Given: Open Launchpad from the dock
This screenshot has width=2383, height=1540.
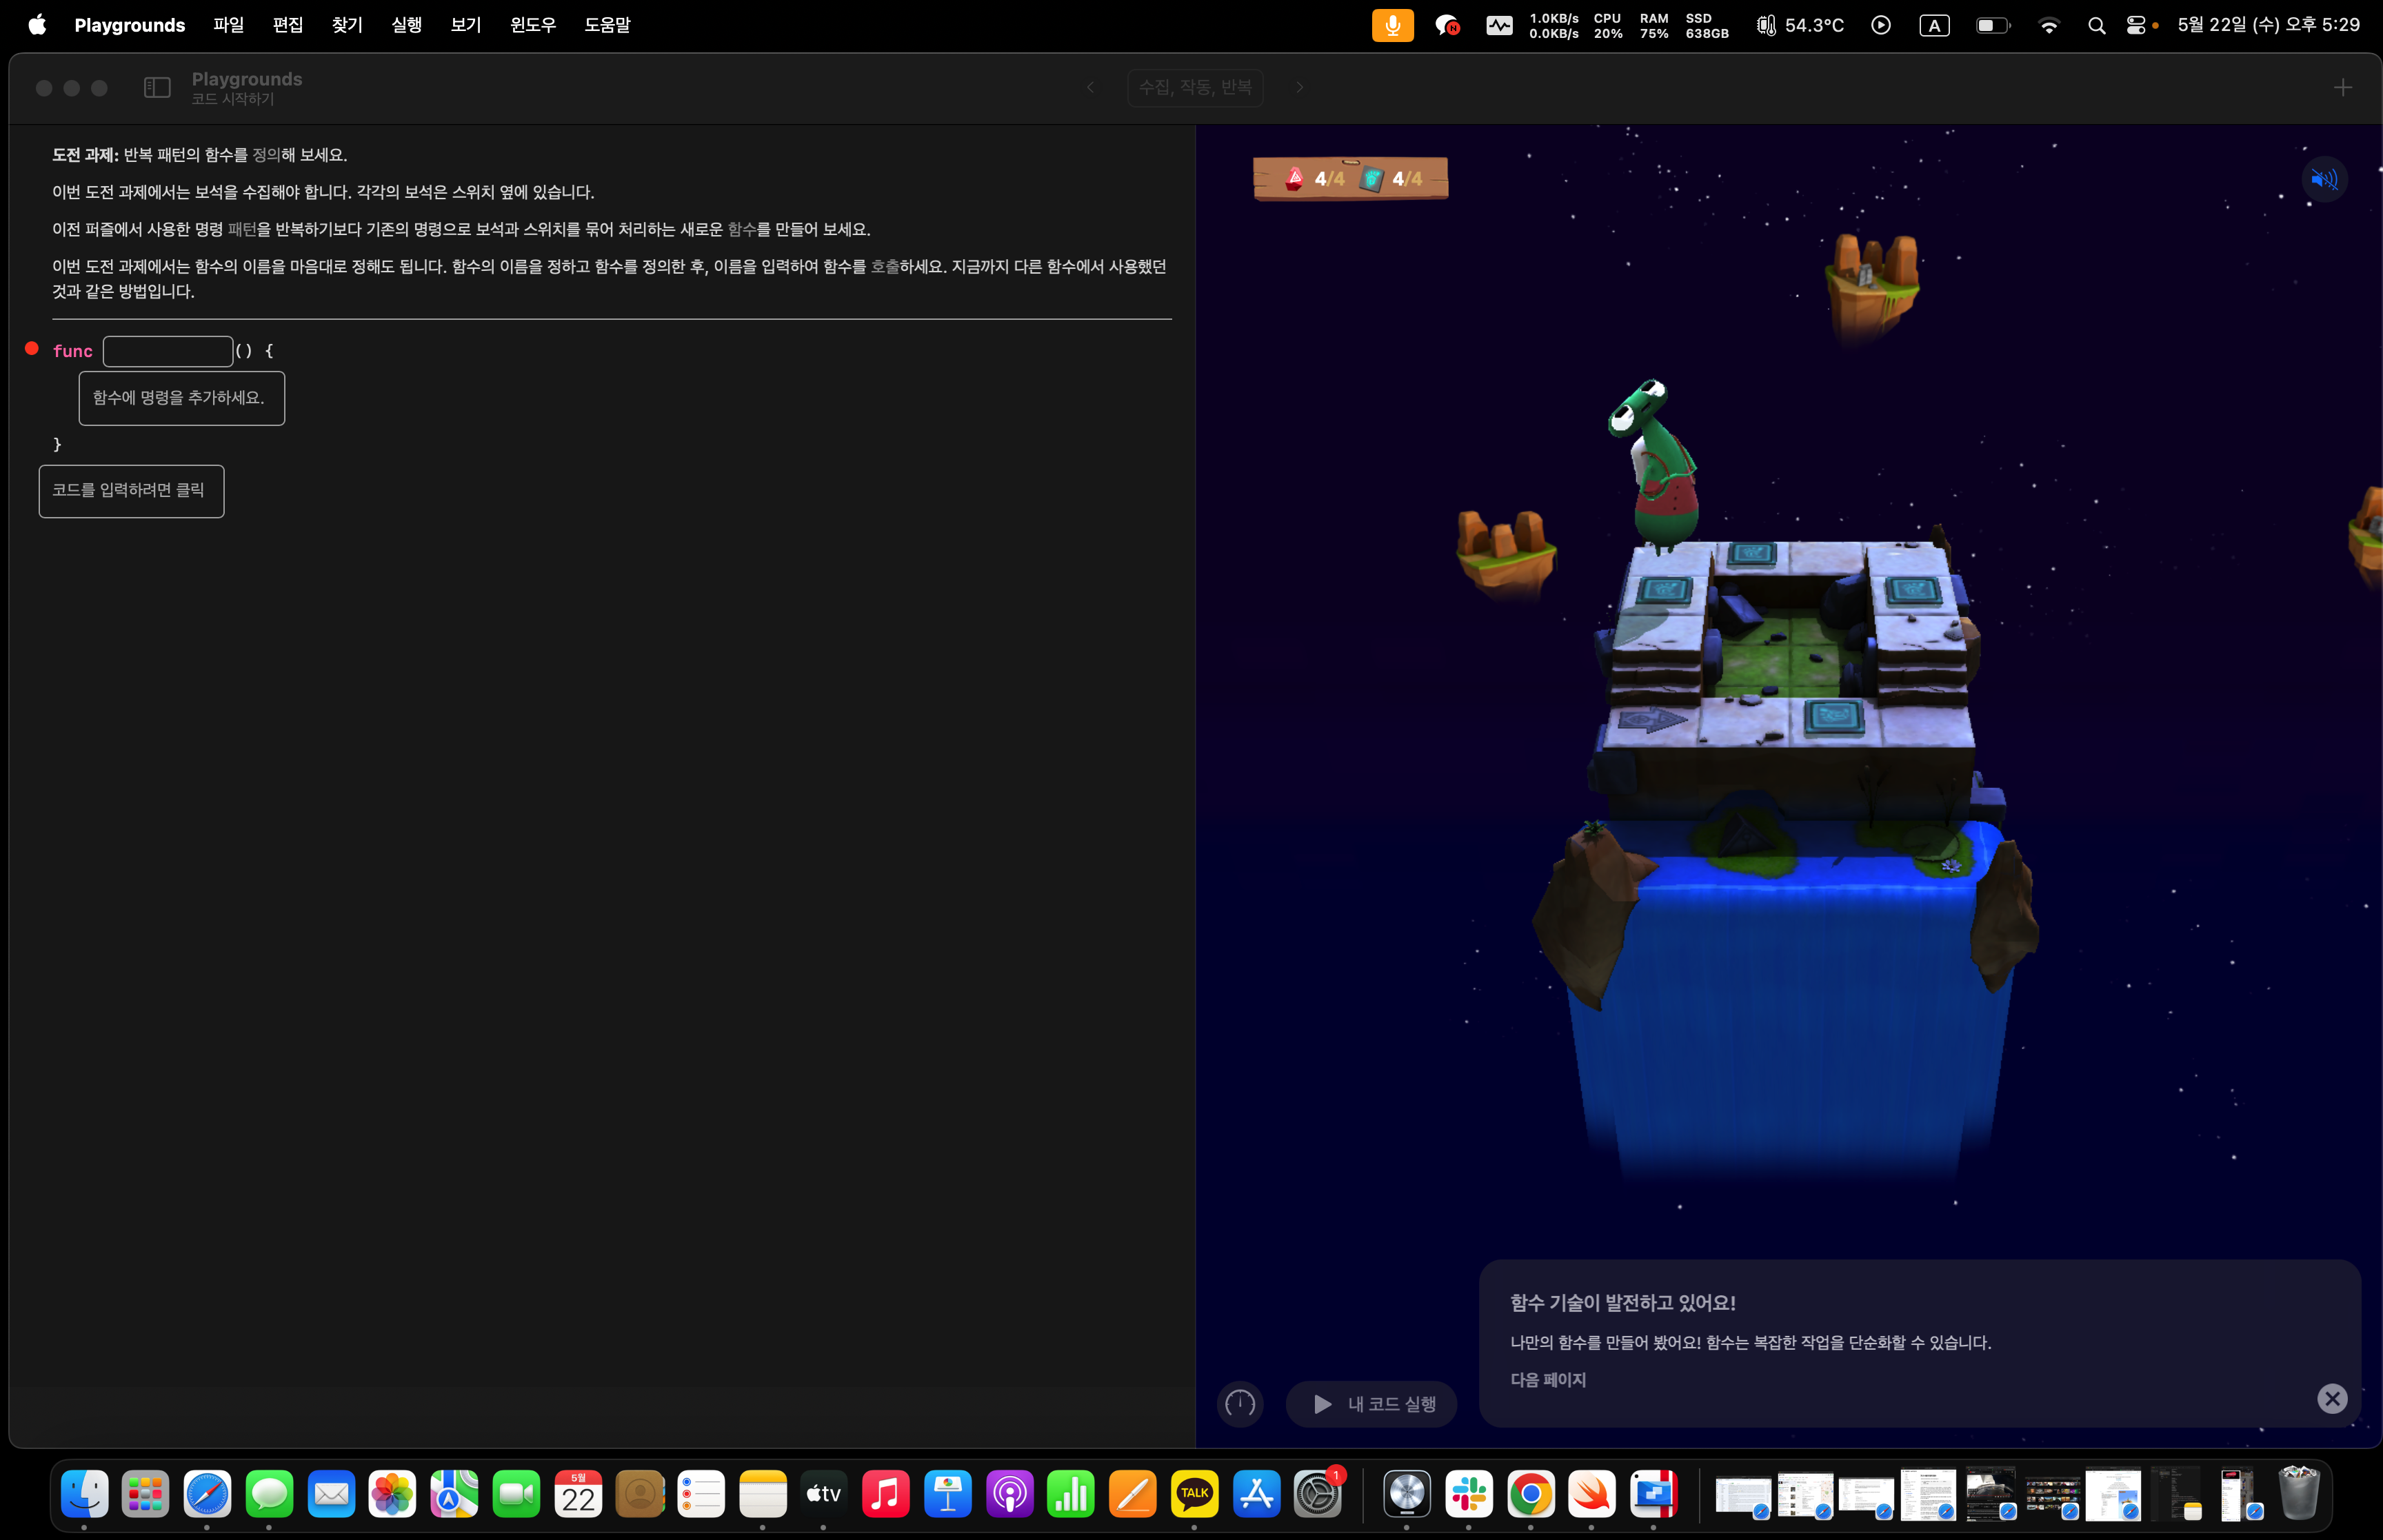Looking at the screenshot, I should [146, 1494].
